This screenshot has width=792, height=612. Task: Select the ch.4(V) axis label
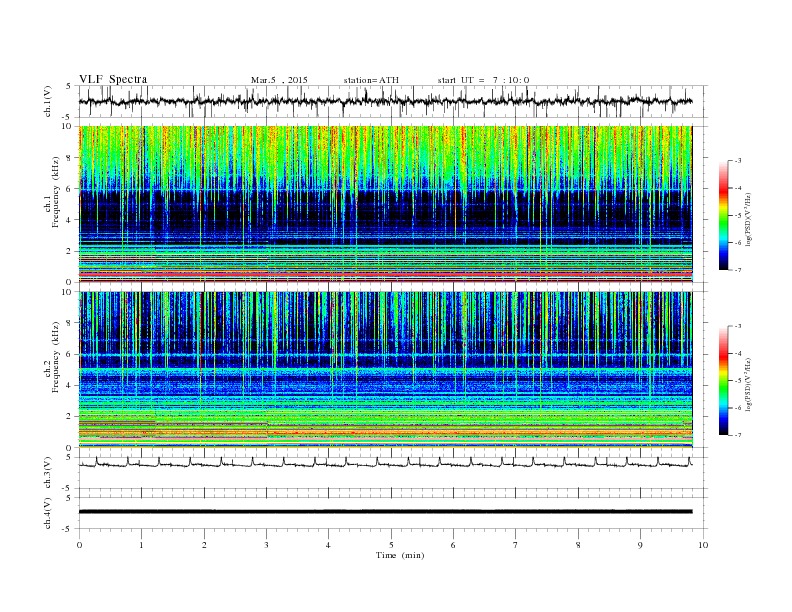pyautogui.click(x=48, y=513)
